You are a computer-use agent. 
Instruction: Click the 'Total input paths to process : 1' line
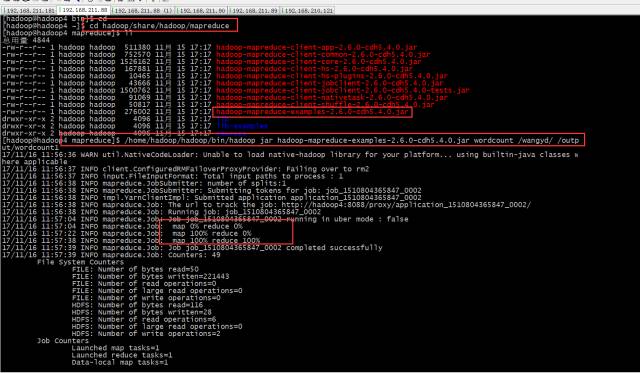pos(172,176)
